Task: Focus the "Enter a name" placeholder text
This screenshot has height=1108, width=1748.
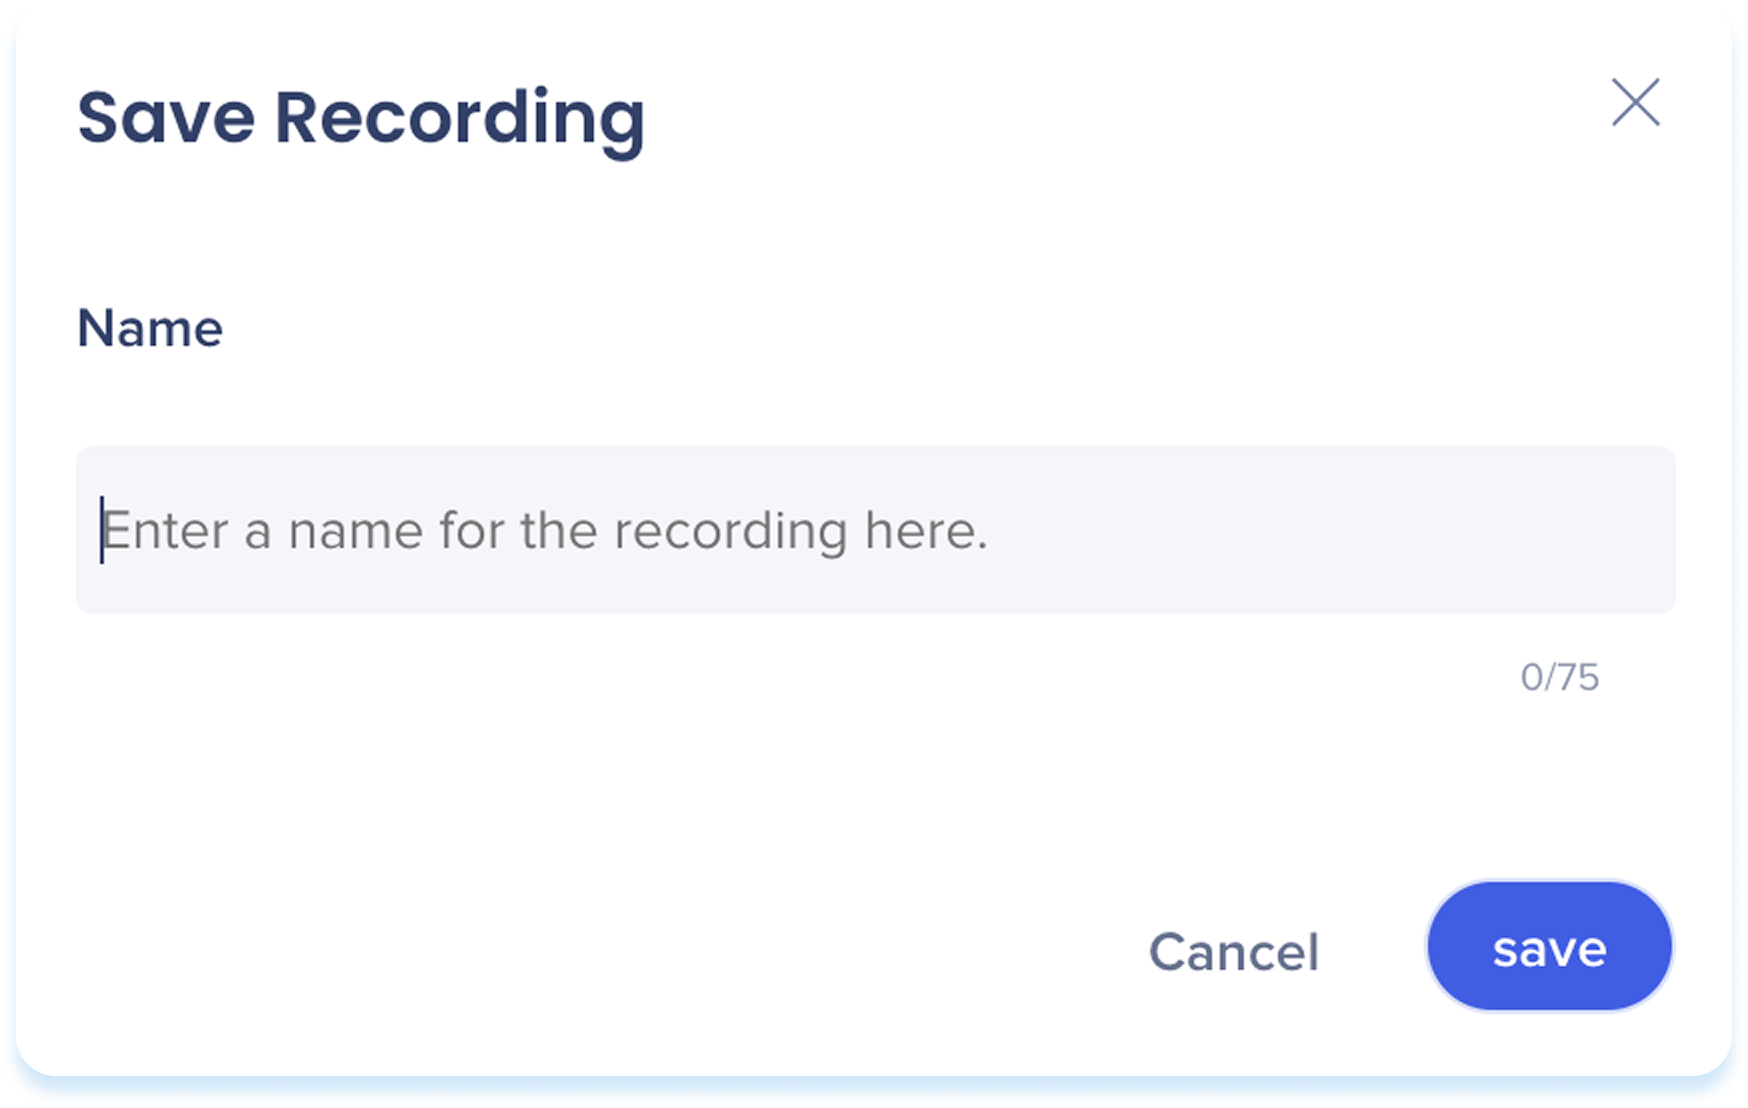Action: [545, 530]
